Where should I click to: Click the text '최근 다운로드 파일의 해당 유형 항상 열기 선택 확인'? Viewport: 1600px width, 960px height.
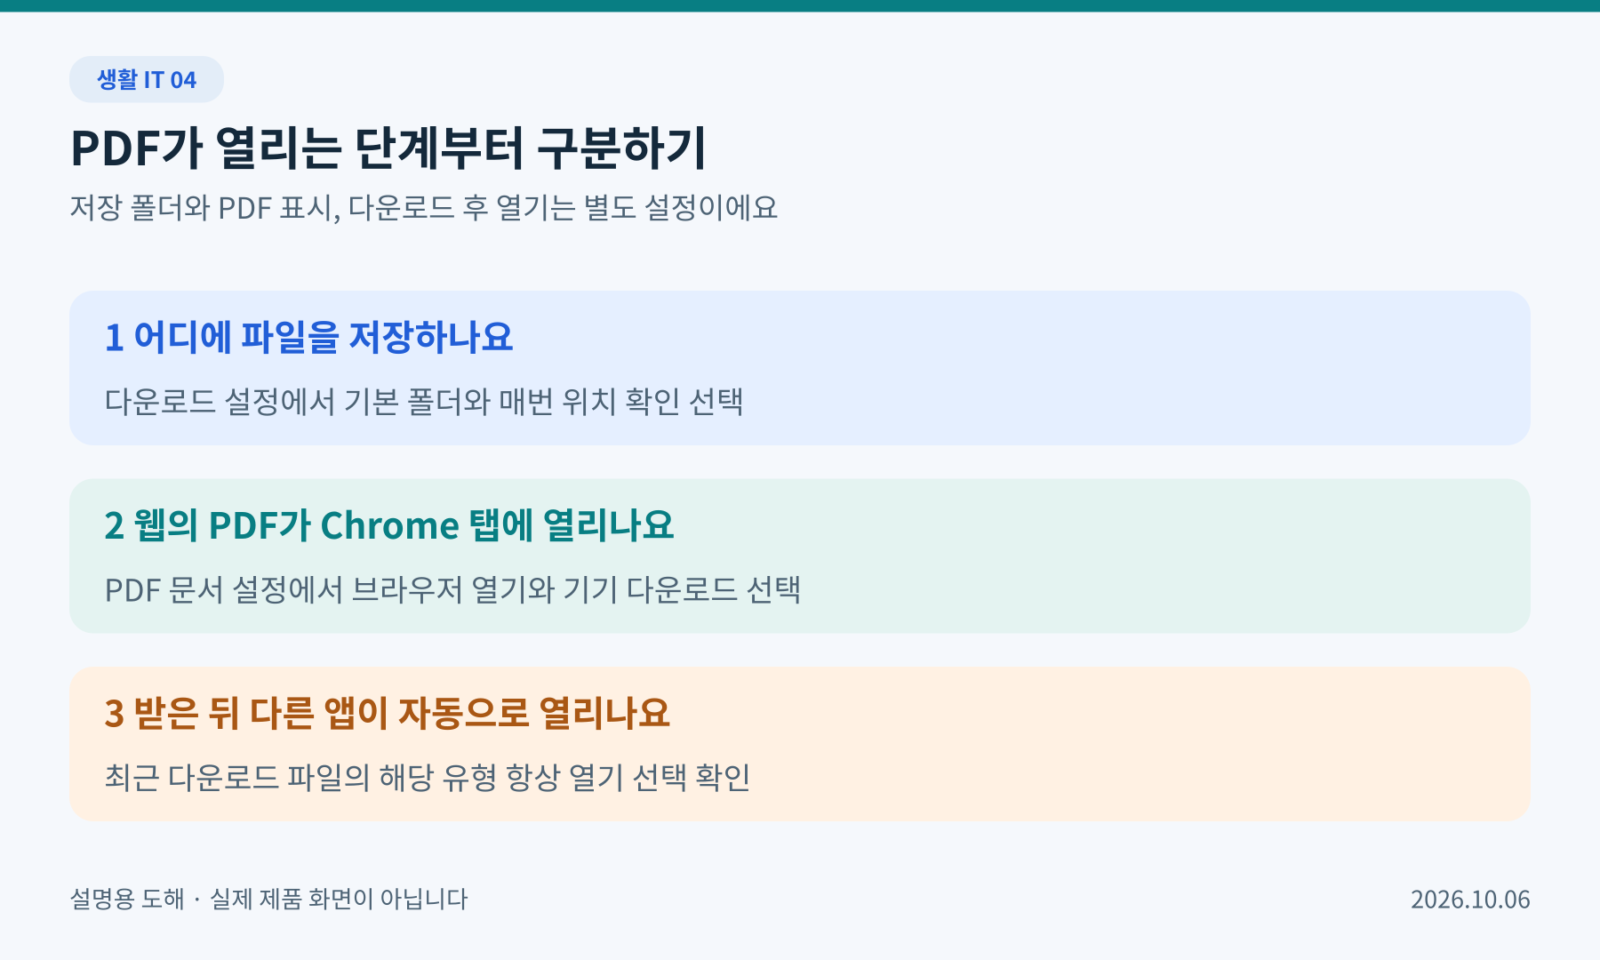point(427,777)
